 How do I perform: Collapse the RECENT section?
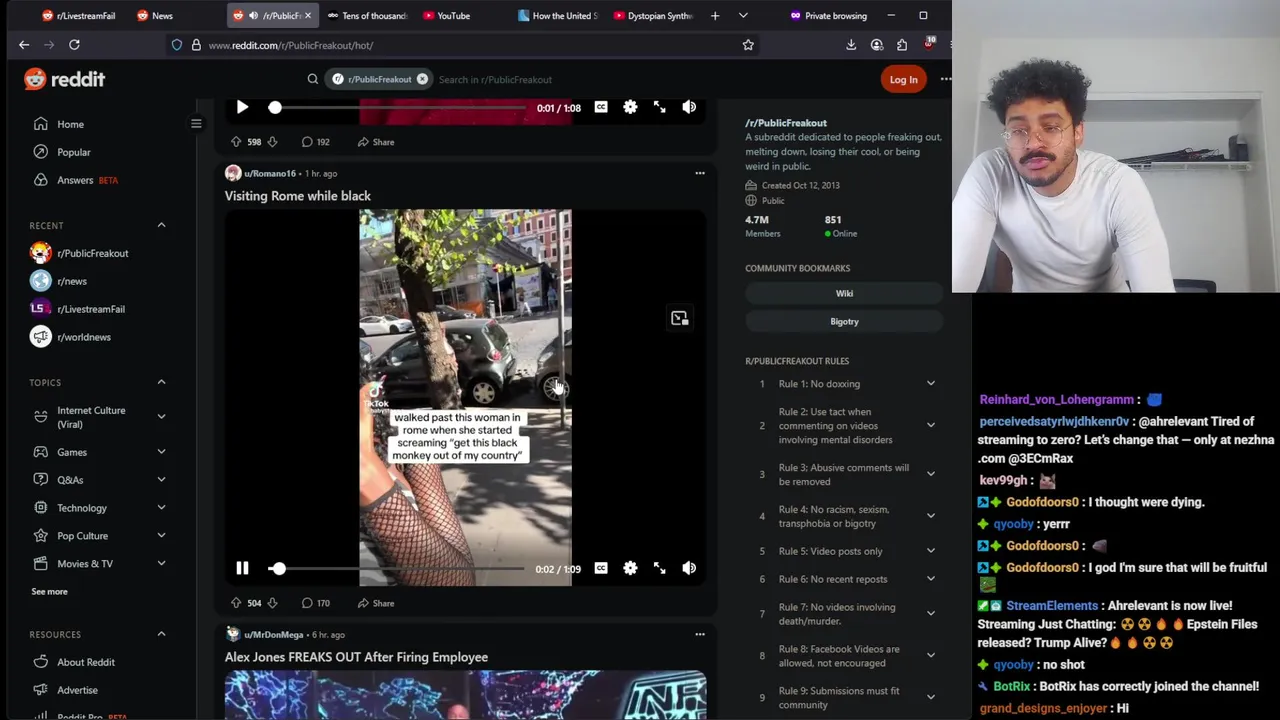pos(161,225)
